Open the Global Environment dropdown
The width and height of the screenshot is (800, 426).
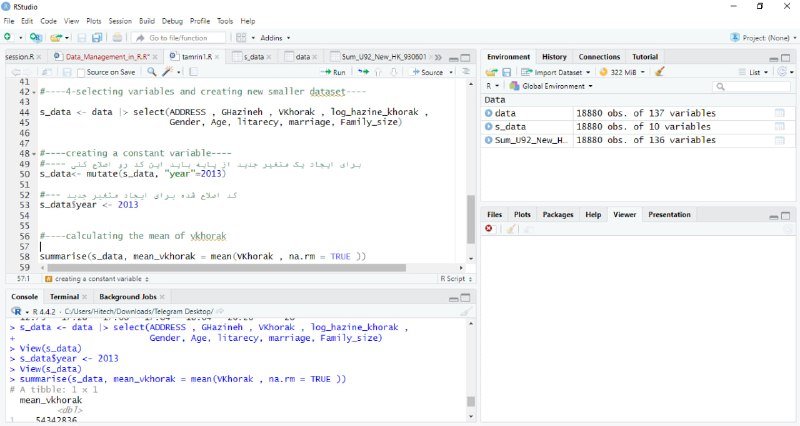(551, 86)
